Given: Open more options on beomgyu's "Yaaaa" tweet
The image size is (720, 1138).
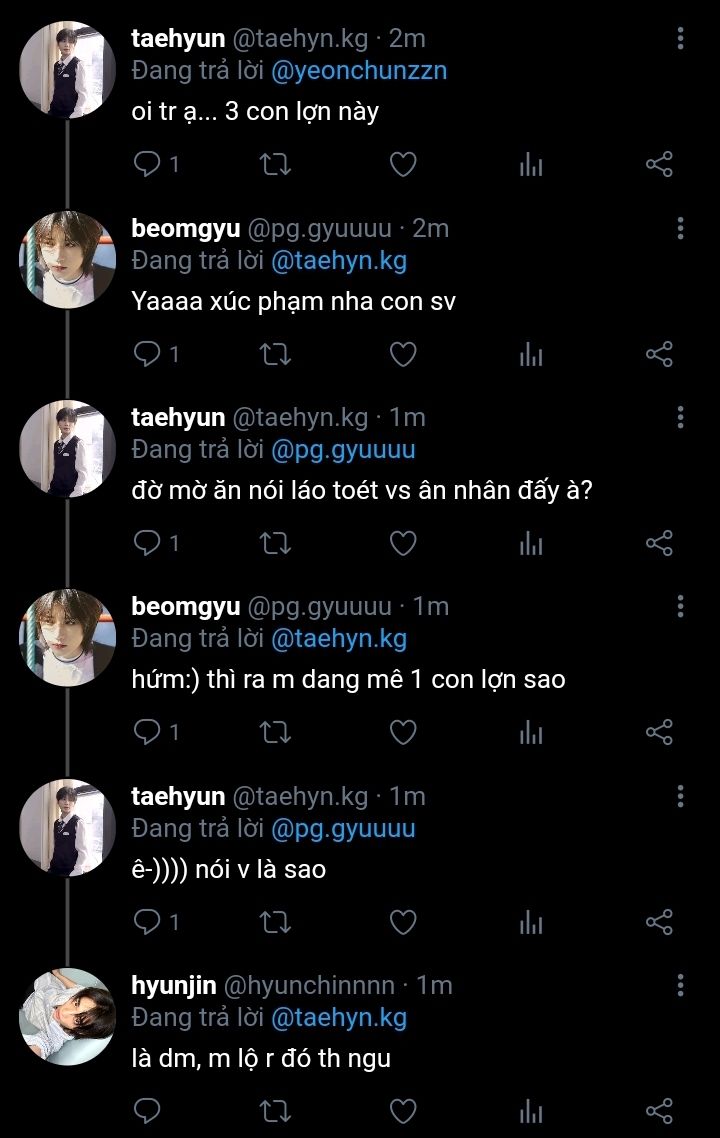Looking at the screenshot, I should tap(680, 228).
